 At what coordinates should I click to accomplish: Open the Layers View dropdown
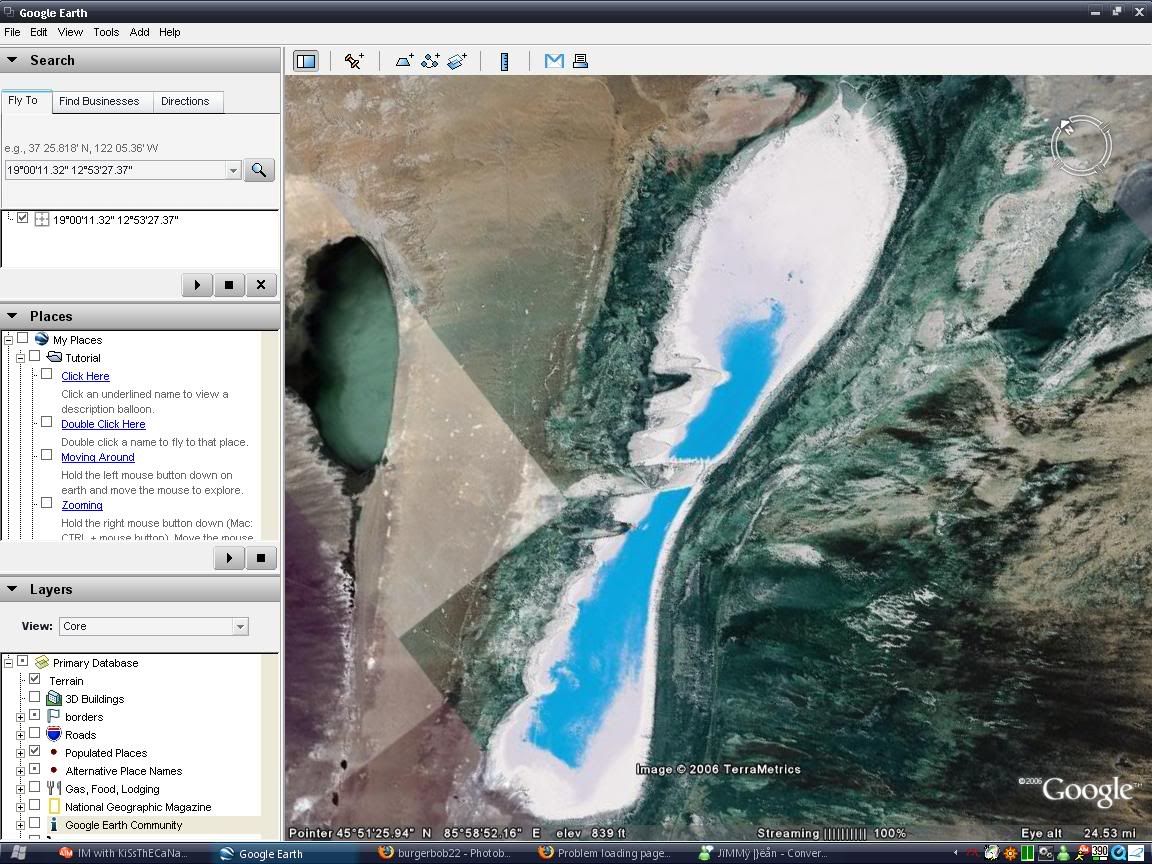240,627
